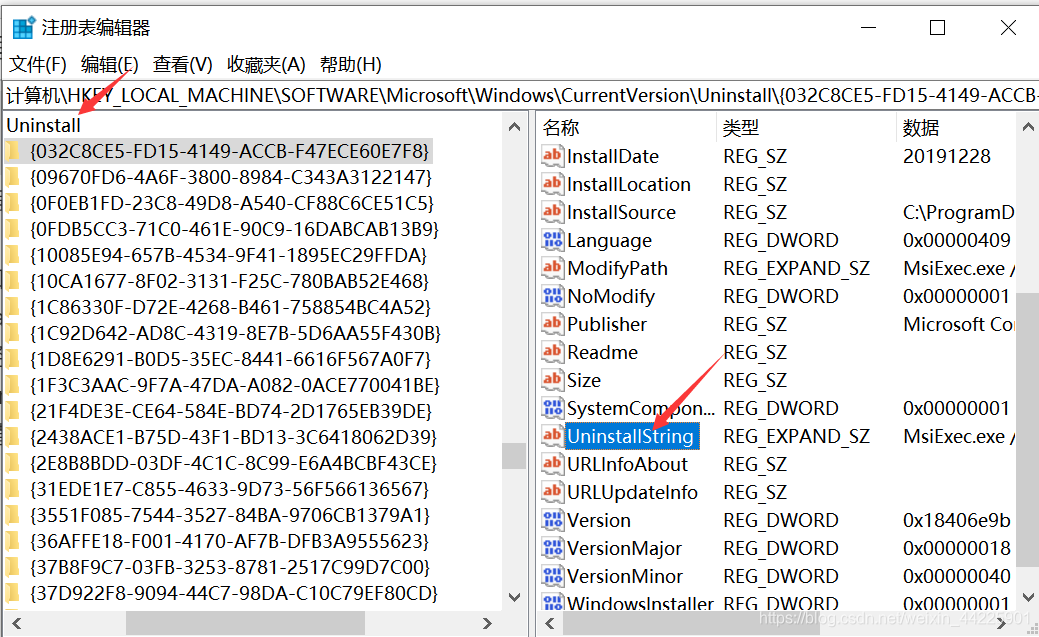This screenshot has height=637, width=1039.
Task: Select key {2E8B8BDD-03DF-4C1C-8C99-E6A4BCBF43CE}
Action: click(x=233, y=463)
